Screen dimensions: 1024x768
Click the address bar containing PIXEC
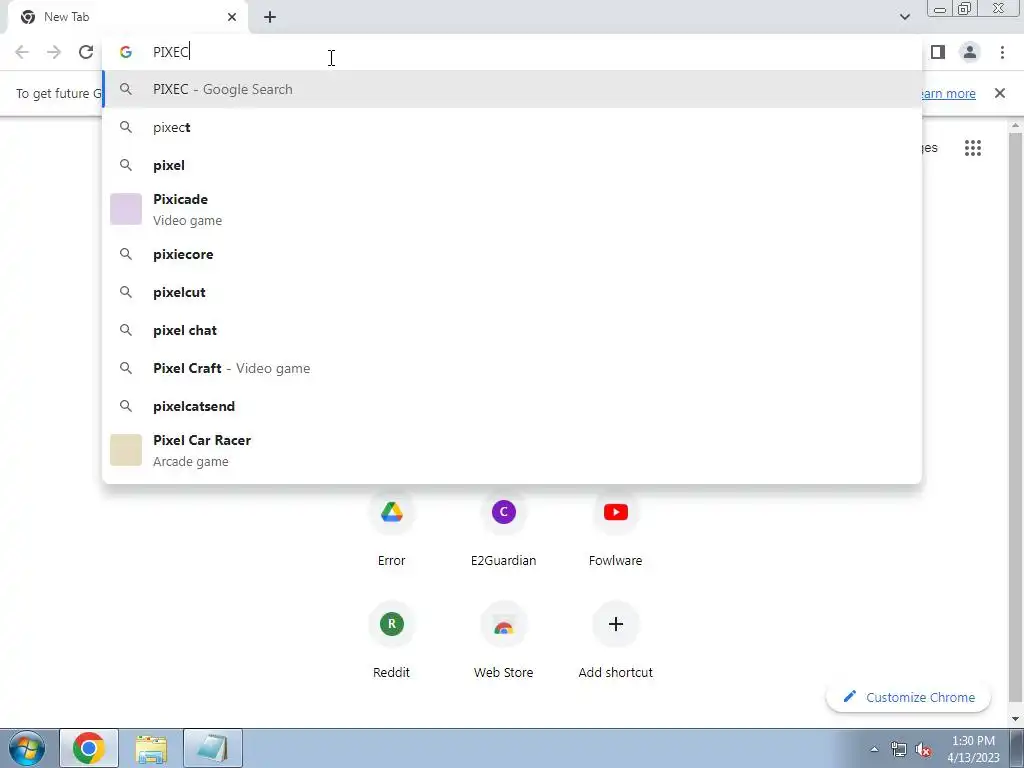pyautogui.click(x=512, y=52)
